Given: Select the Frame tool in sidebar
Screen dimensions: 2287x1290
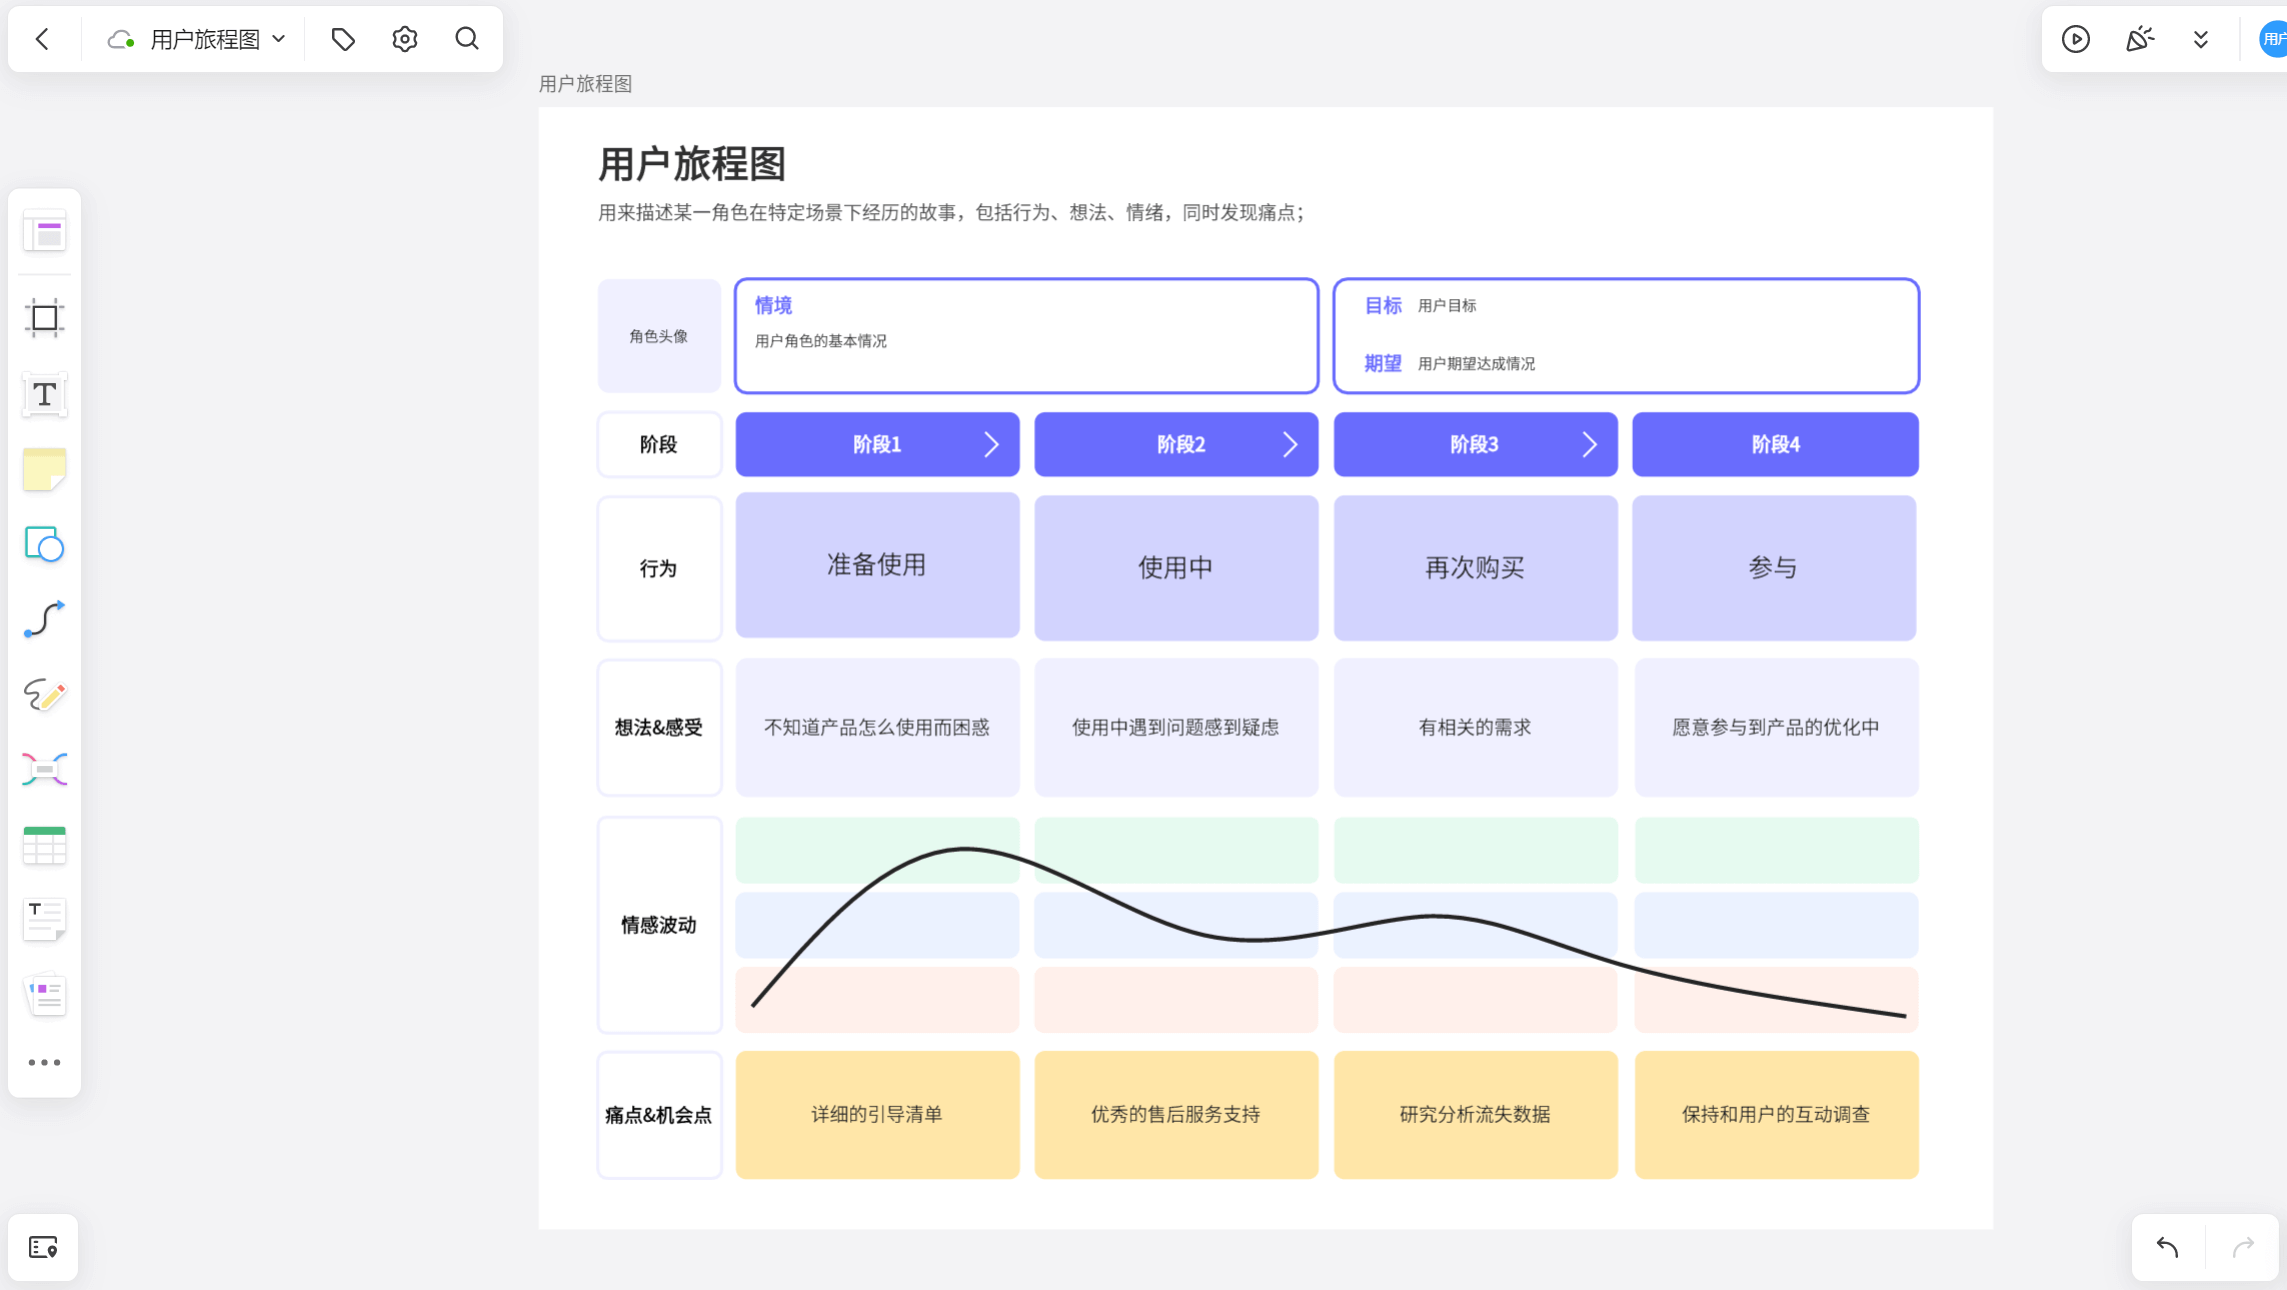Looking at the screenshot, I should click(x=44, y=318).
